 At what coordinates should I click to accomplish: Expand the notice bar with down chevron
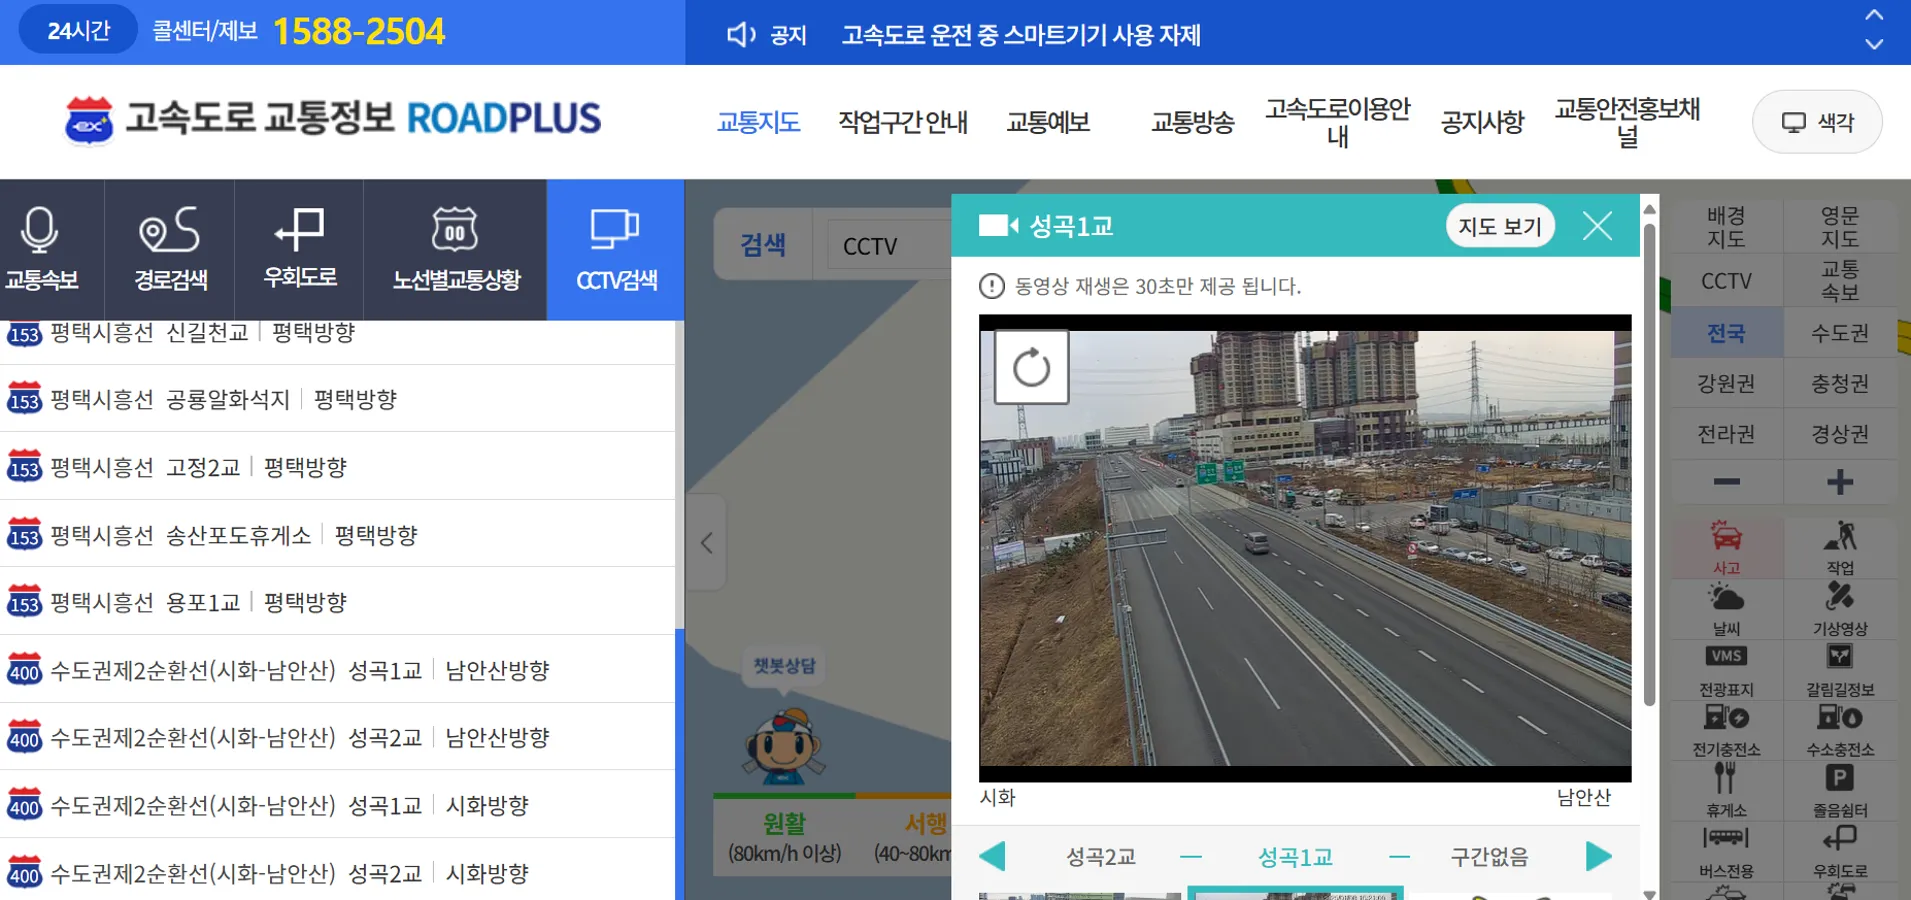point(1874,44)
